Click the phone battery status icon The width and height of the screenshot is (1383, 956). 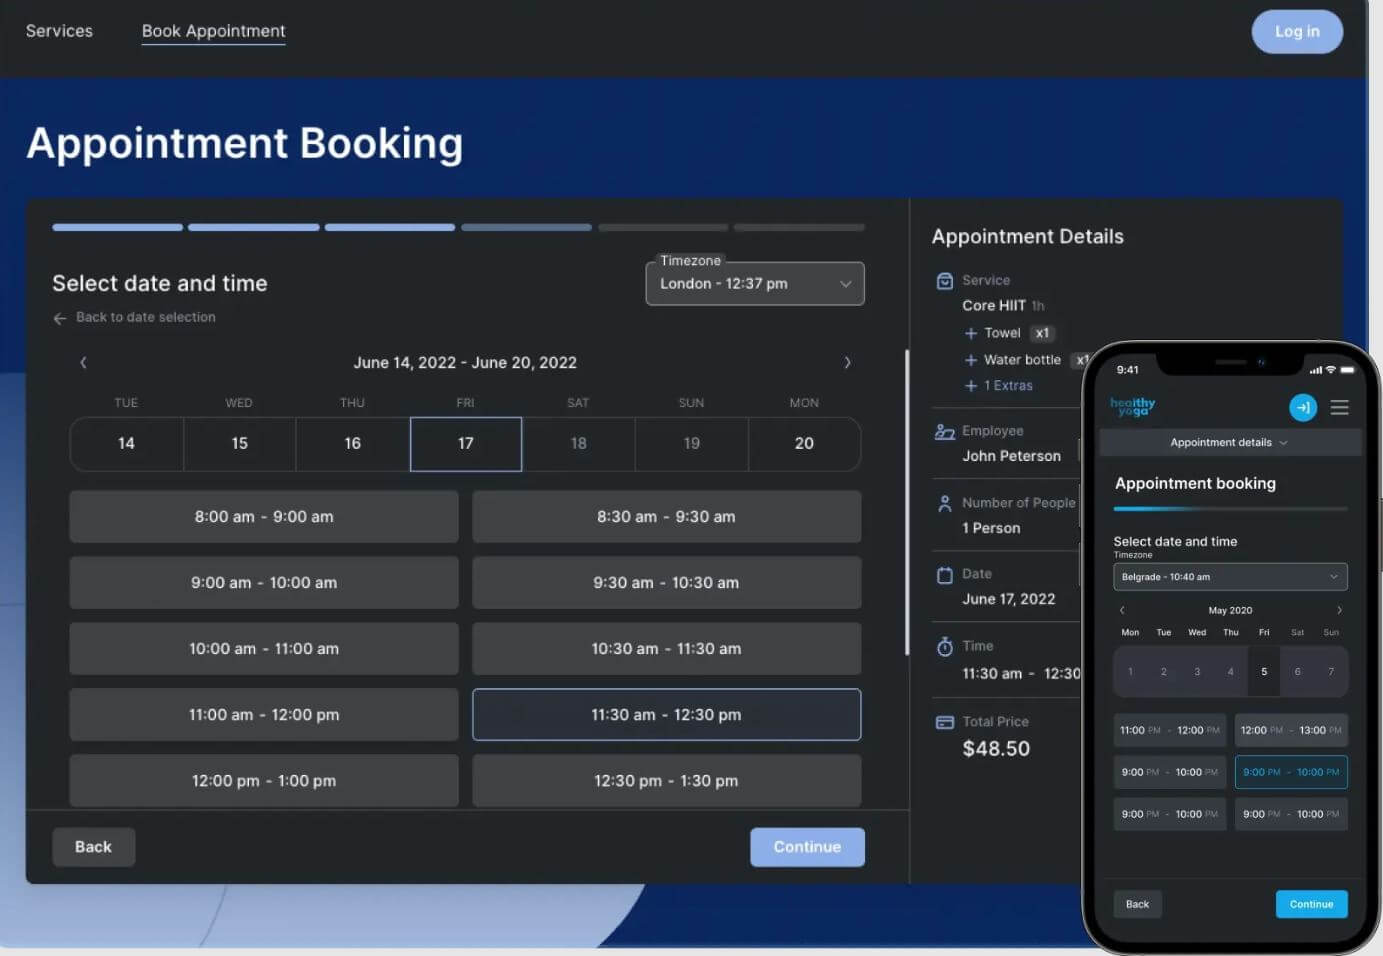[1347, 370]
